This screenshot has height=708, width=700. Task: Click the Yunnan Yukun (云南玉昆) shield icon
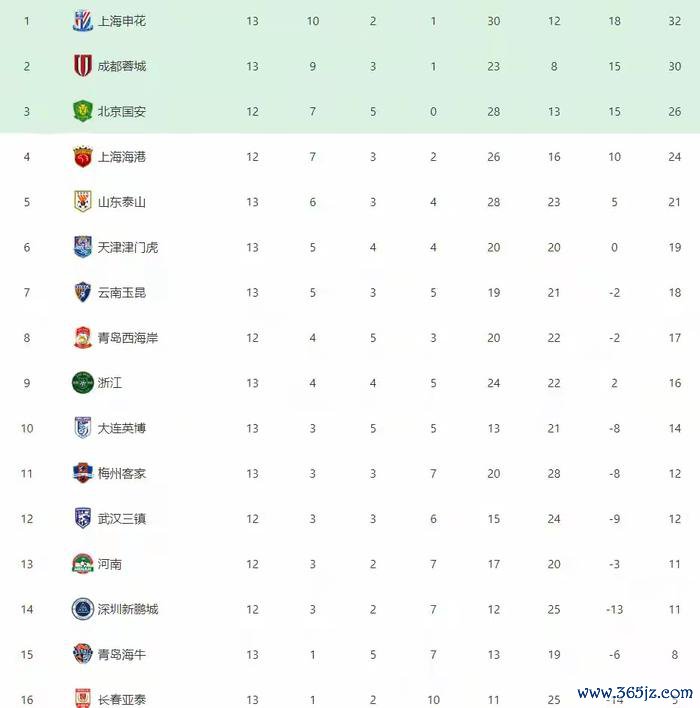pyautogui.click(x=83, y=292)
